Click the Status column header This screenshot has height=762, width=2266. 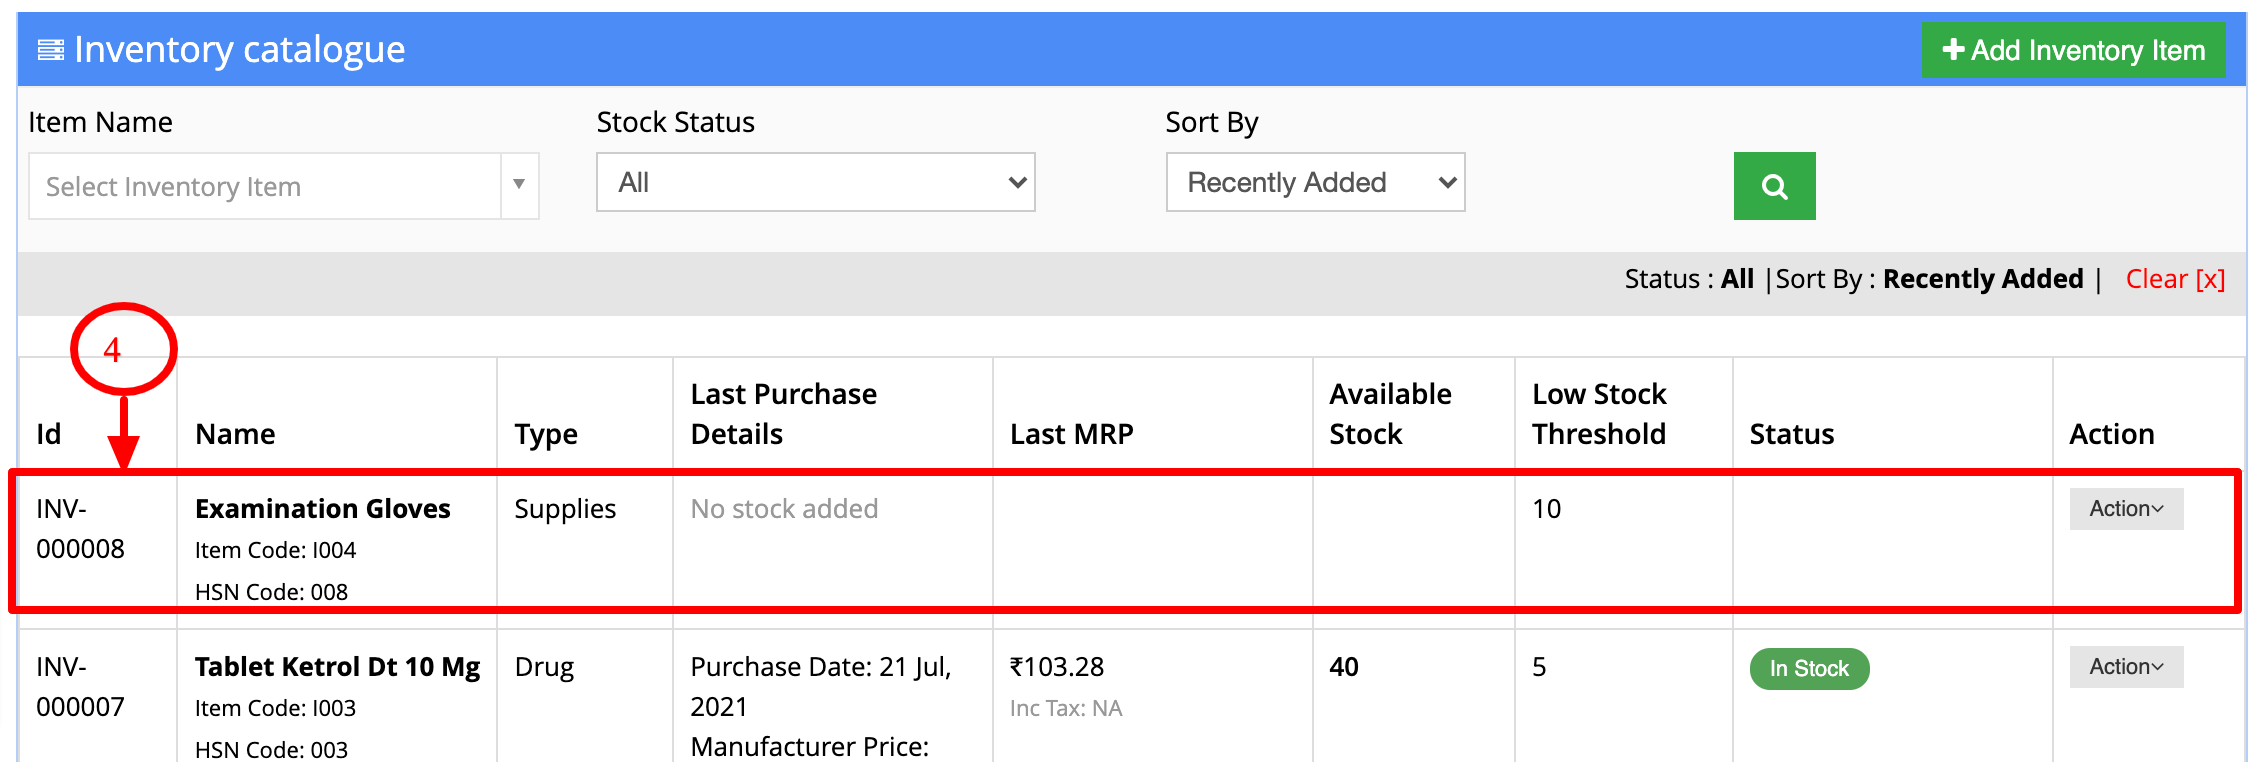(1792, 434)
